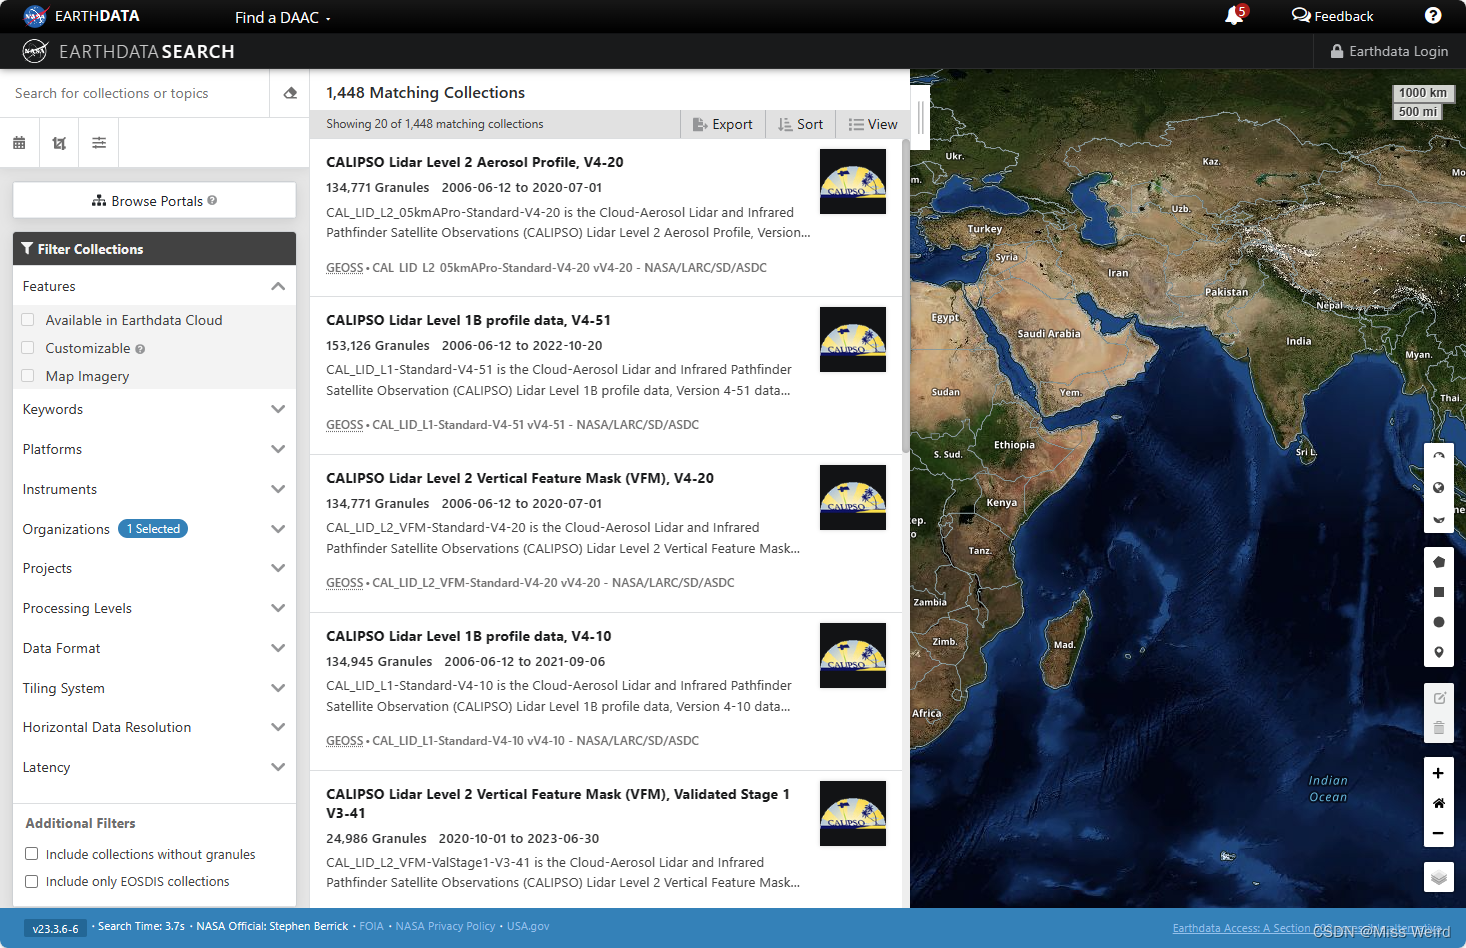
Task: Select South Polar projection on map
Action: pos(1439,518)
